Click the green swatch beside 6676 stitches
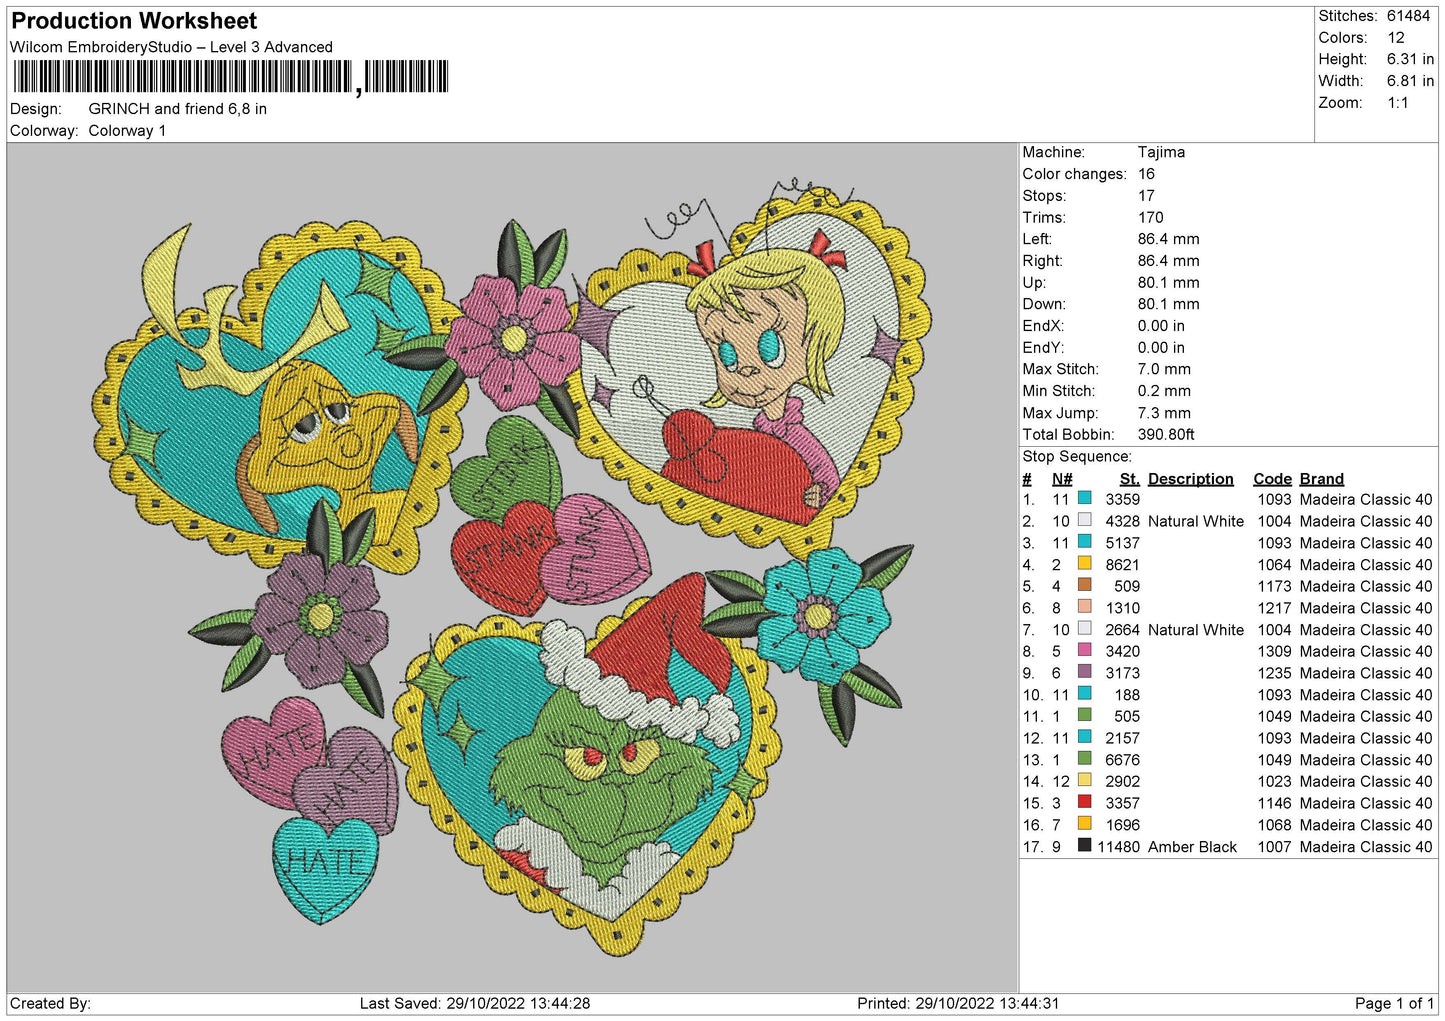 [1084, 759]
